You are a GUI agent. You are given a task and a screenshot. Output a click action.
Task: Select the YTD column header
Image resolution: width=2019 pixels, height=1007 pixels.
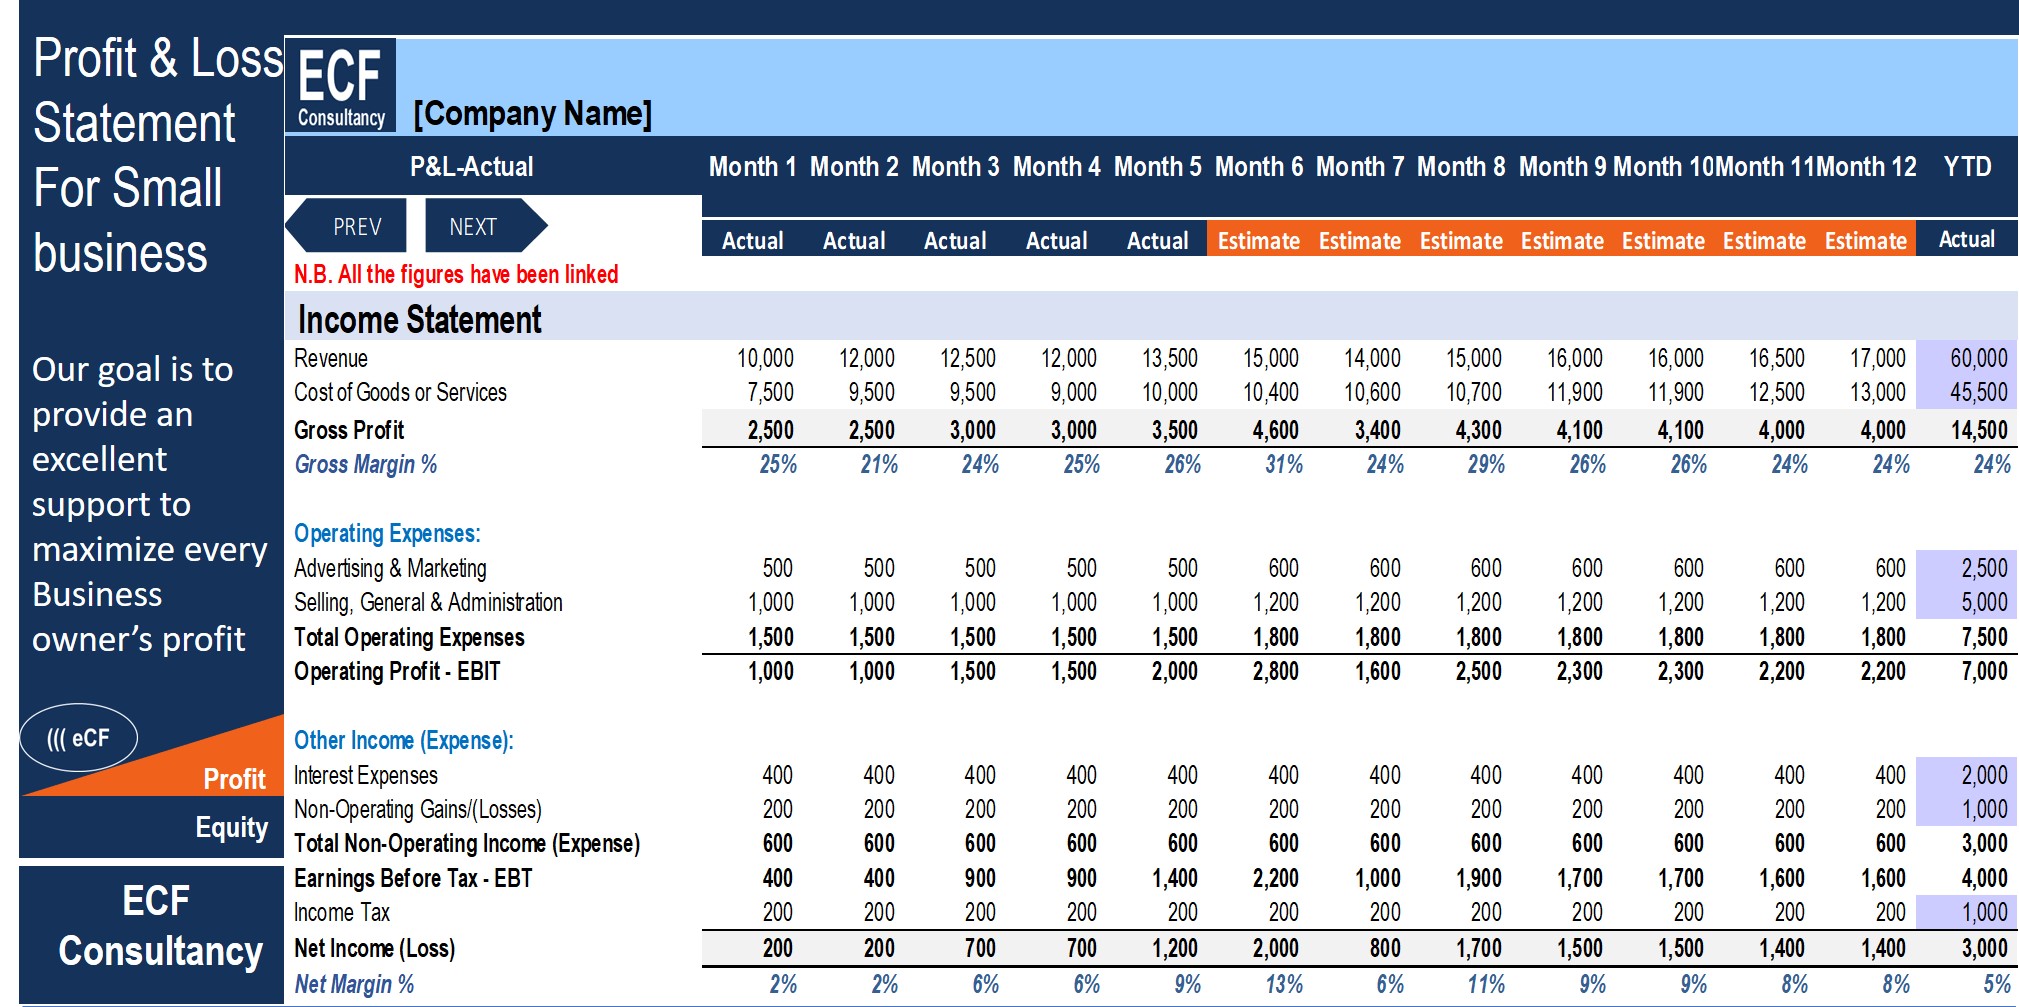[1967, 167]
